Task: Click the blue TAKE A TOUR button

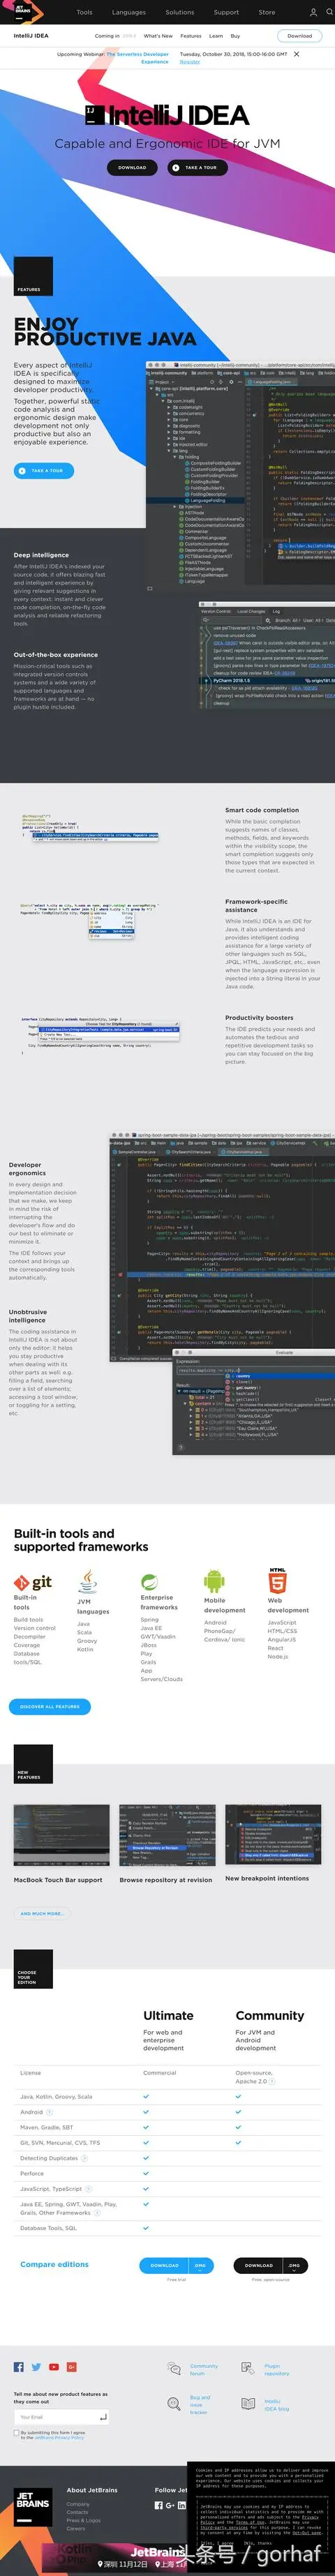Action: pyautogui.click(x=44, y=470)
